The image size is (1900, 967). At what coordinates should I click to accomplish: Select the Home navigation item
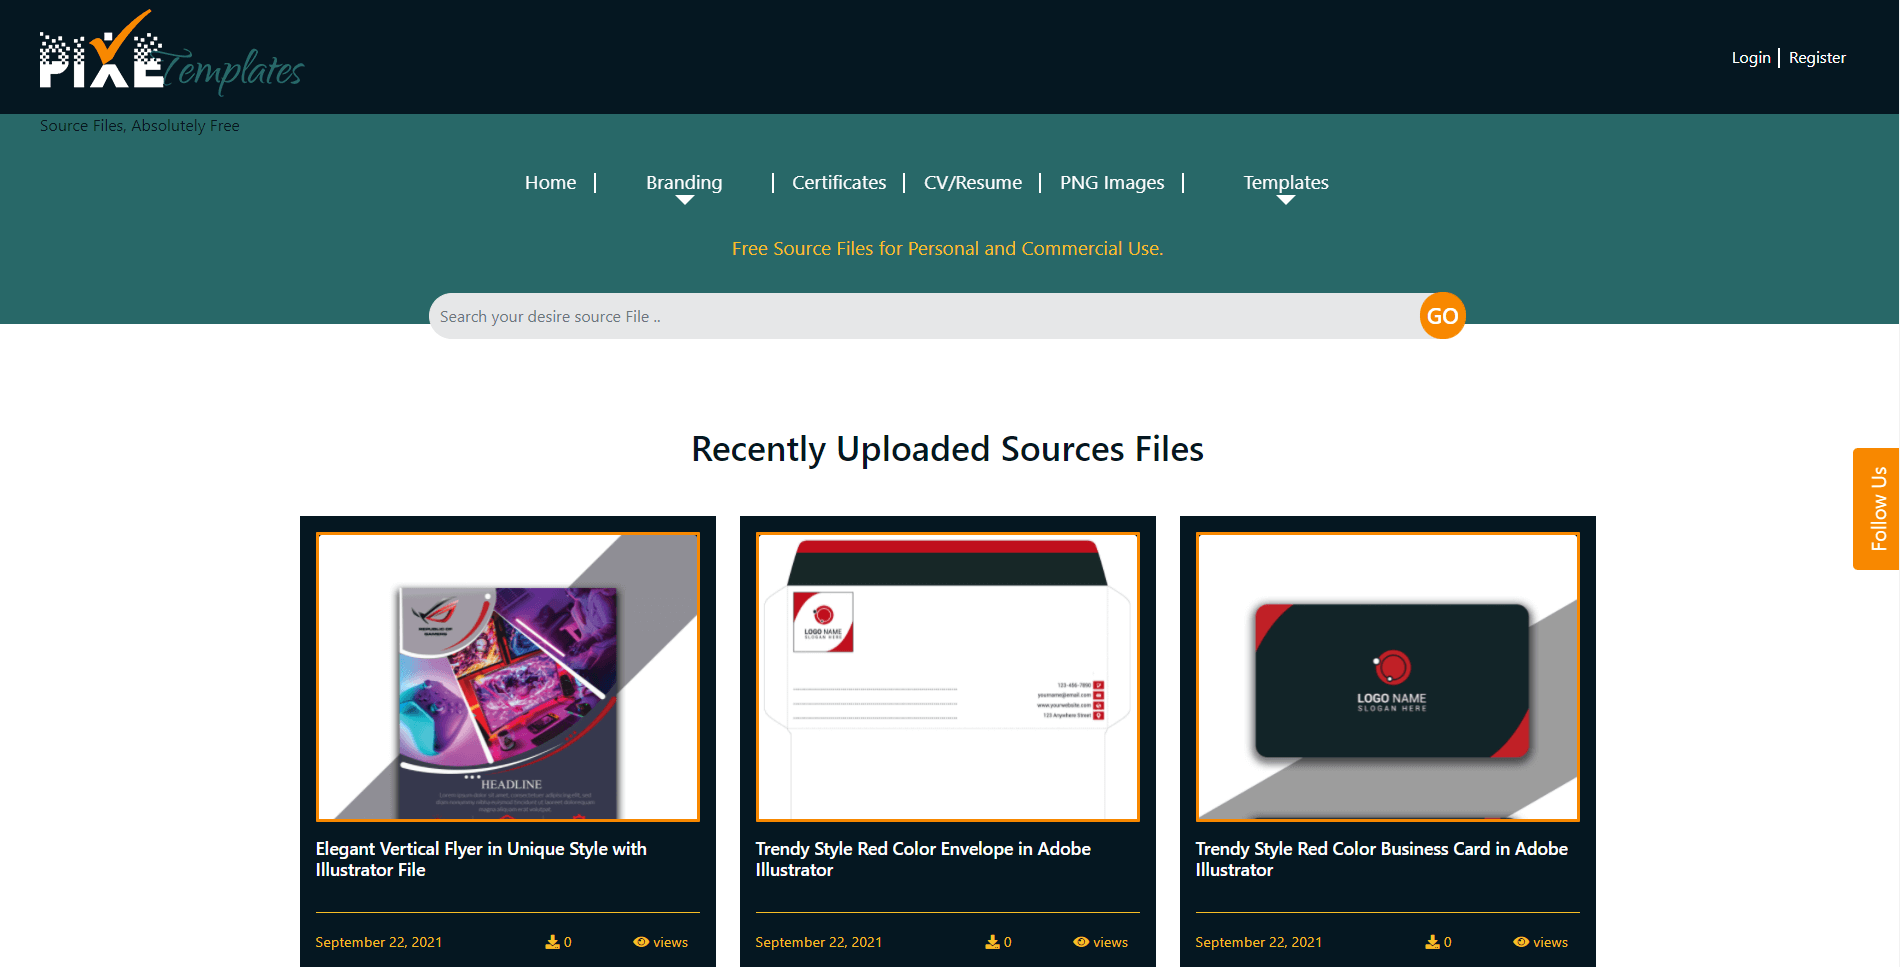click(x=550, y=182)
